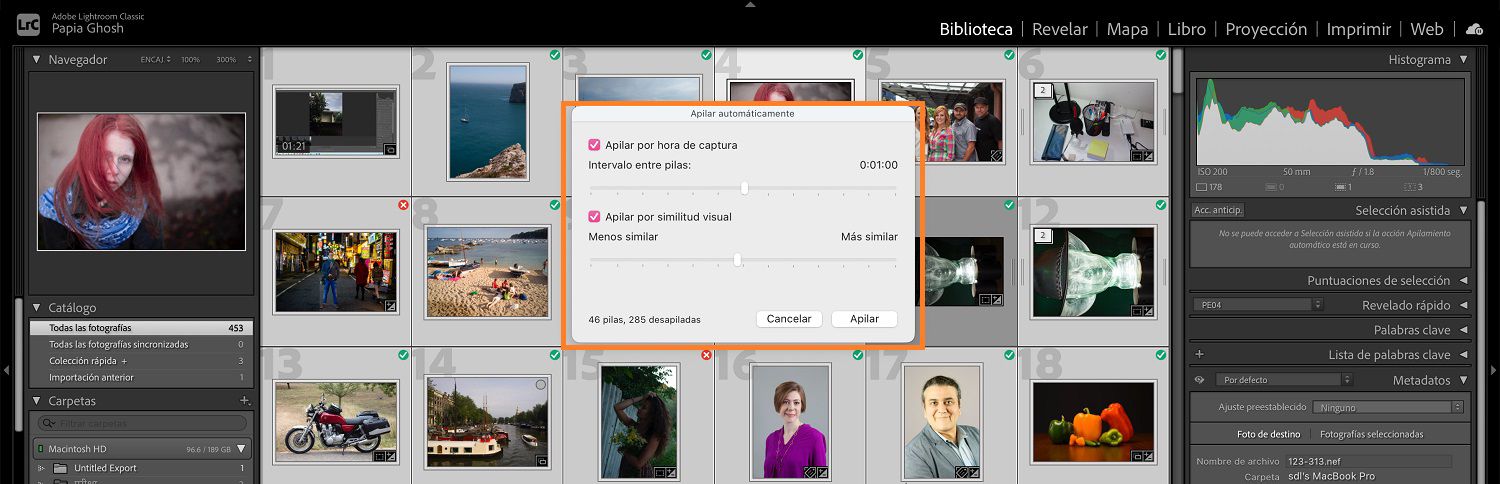Adjust the 'Intervalo entre pilas' slider handle
This screenshot has height=484, width=1500.
click(x=744, y=188)
